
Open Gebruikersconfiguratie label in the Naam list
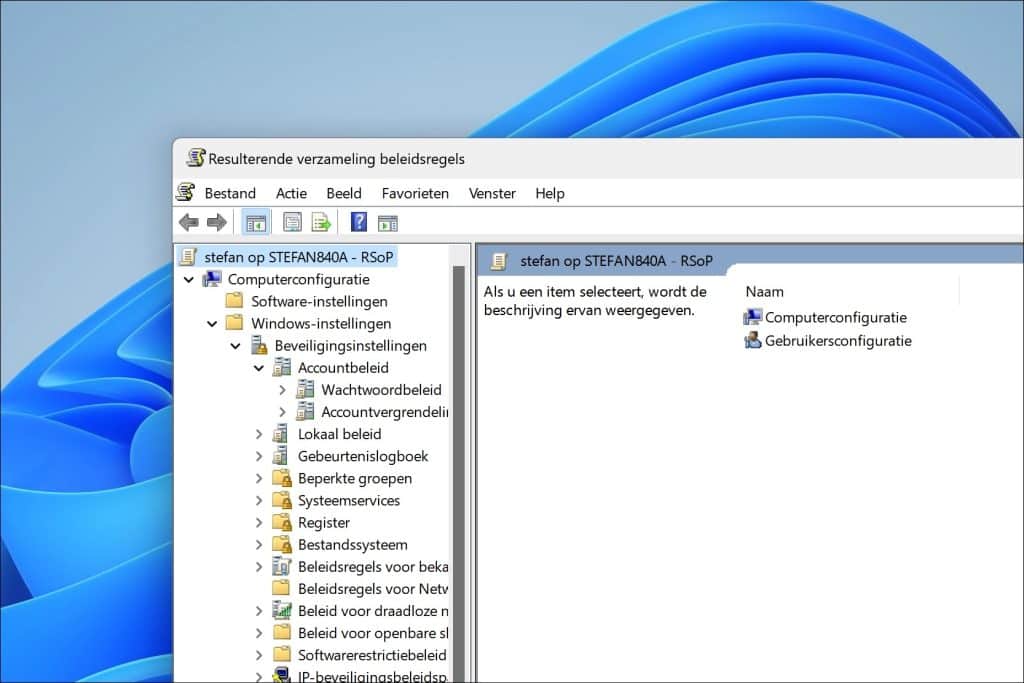click(x=838, y=340)
